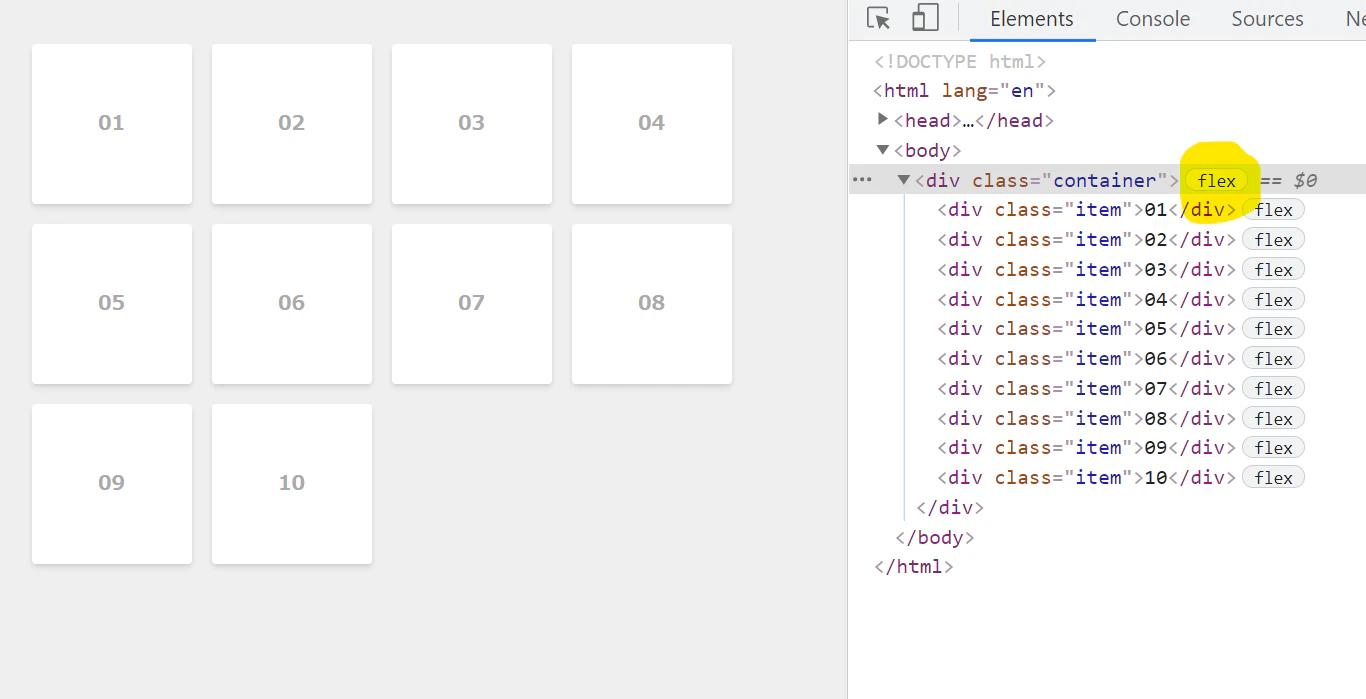Click the 01 card on the page
The width and height of the screenshot is (1366, 699).
tap(112, 124)
